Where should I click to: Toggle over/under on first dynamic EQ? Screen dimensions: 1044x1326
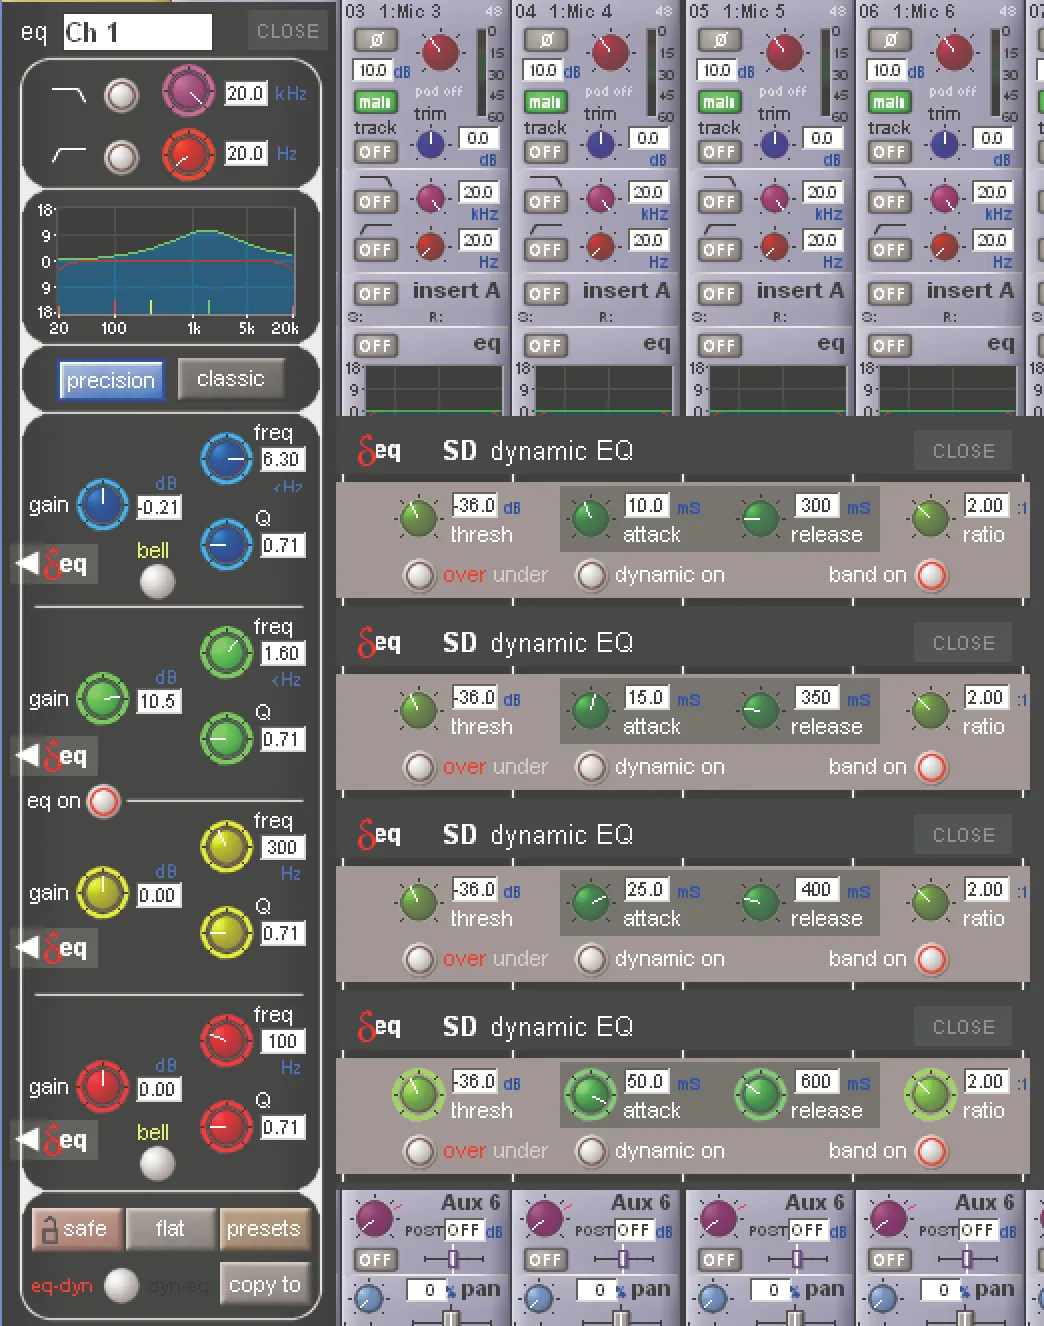click(418, 575)
